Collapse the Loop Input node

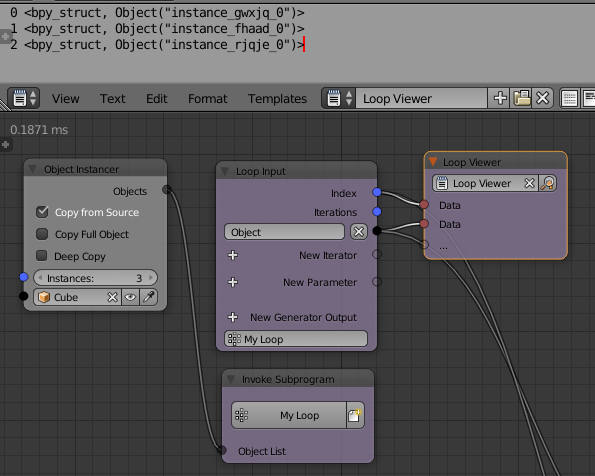tap(225, 171)
